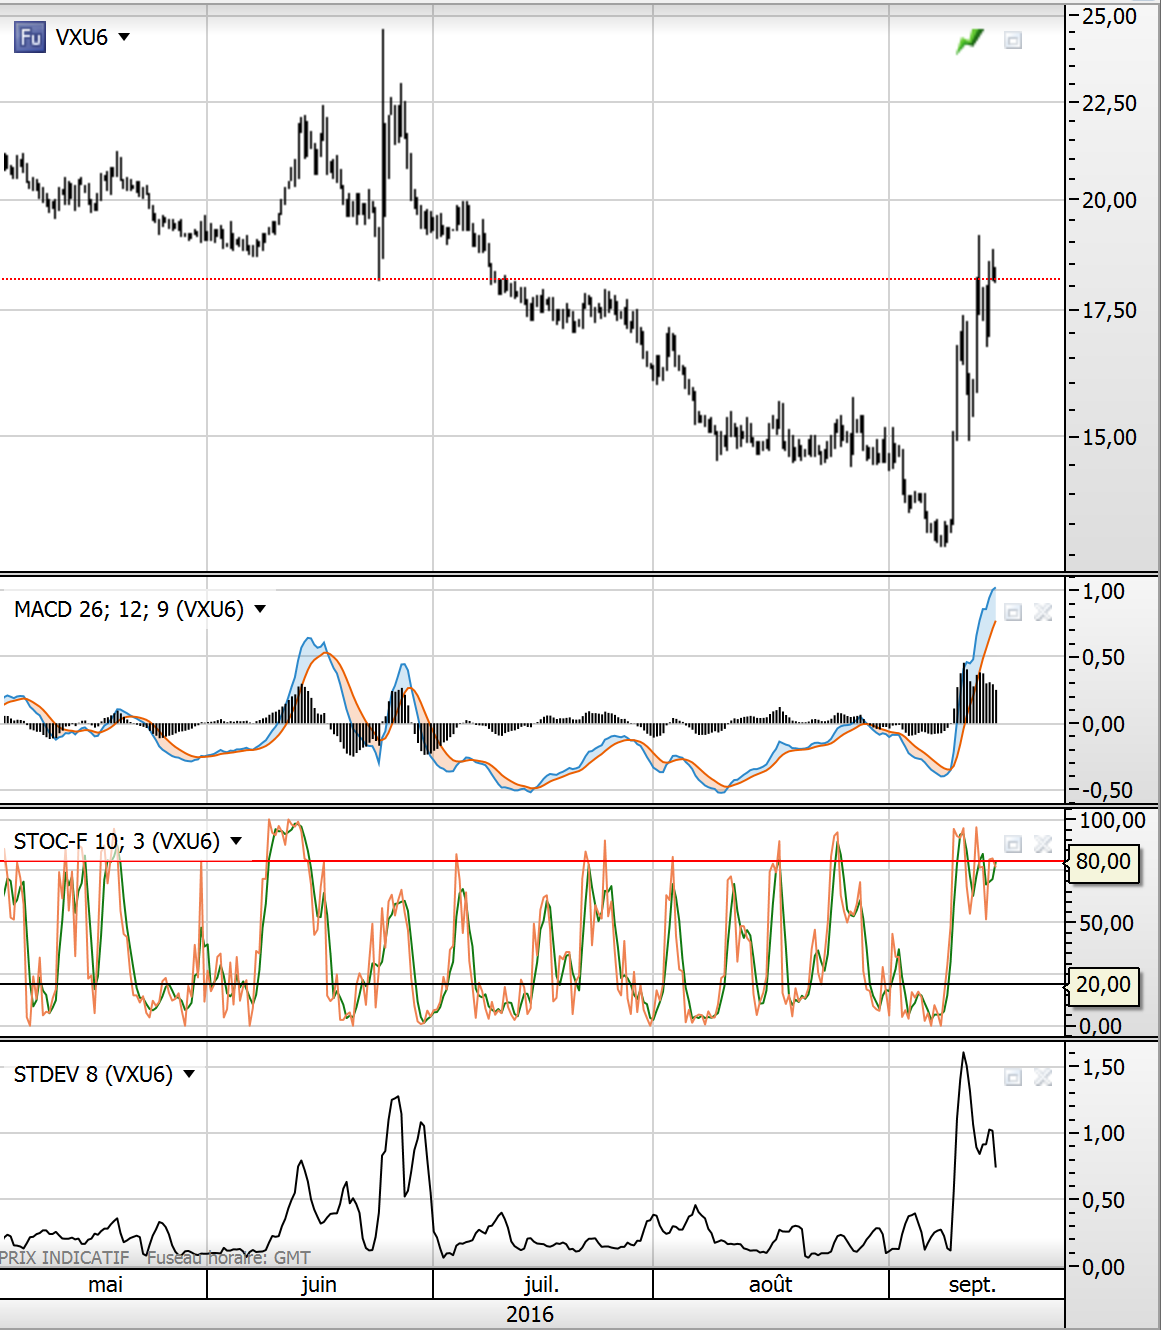Select the MACD 26; 12; 9 (VXU6) label
Screen dimensions: 1161x1330
(129, 609)
